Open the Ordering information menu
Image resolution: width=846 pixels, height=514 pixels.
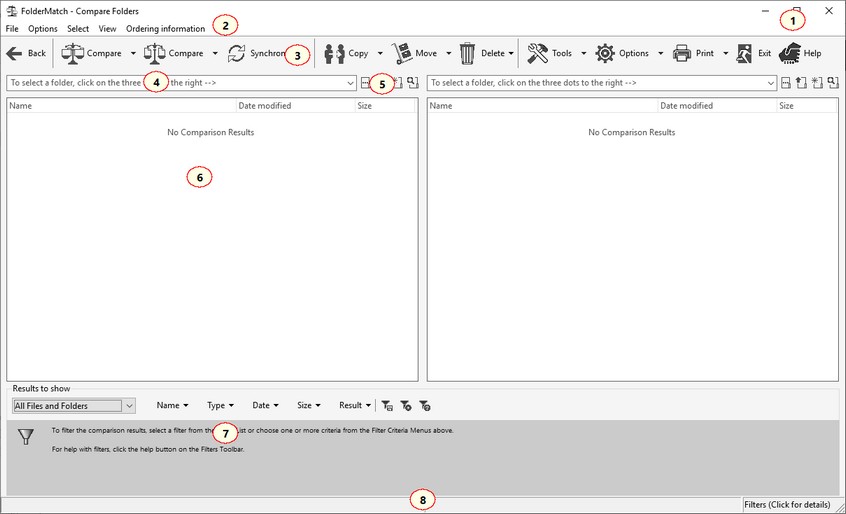coord(165,29)
